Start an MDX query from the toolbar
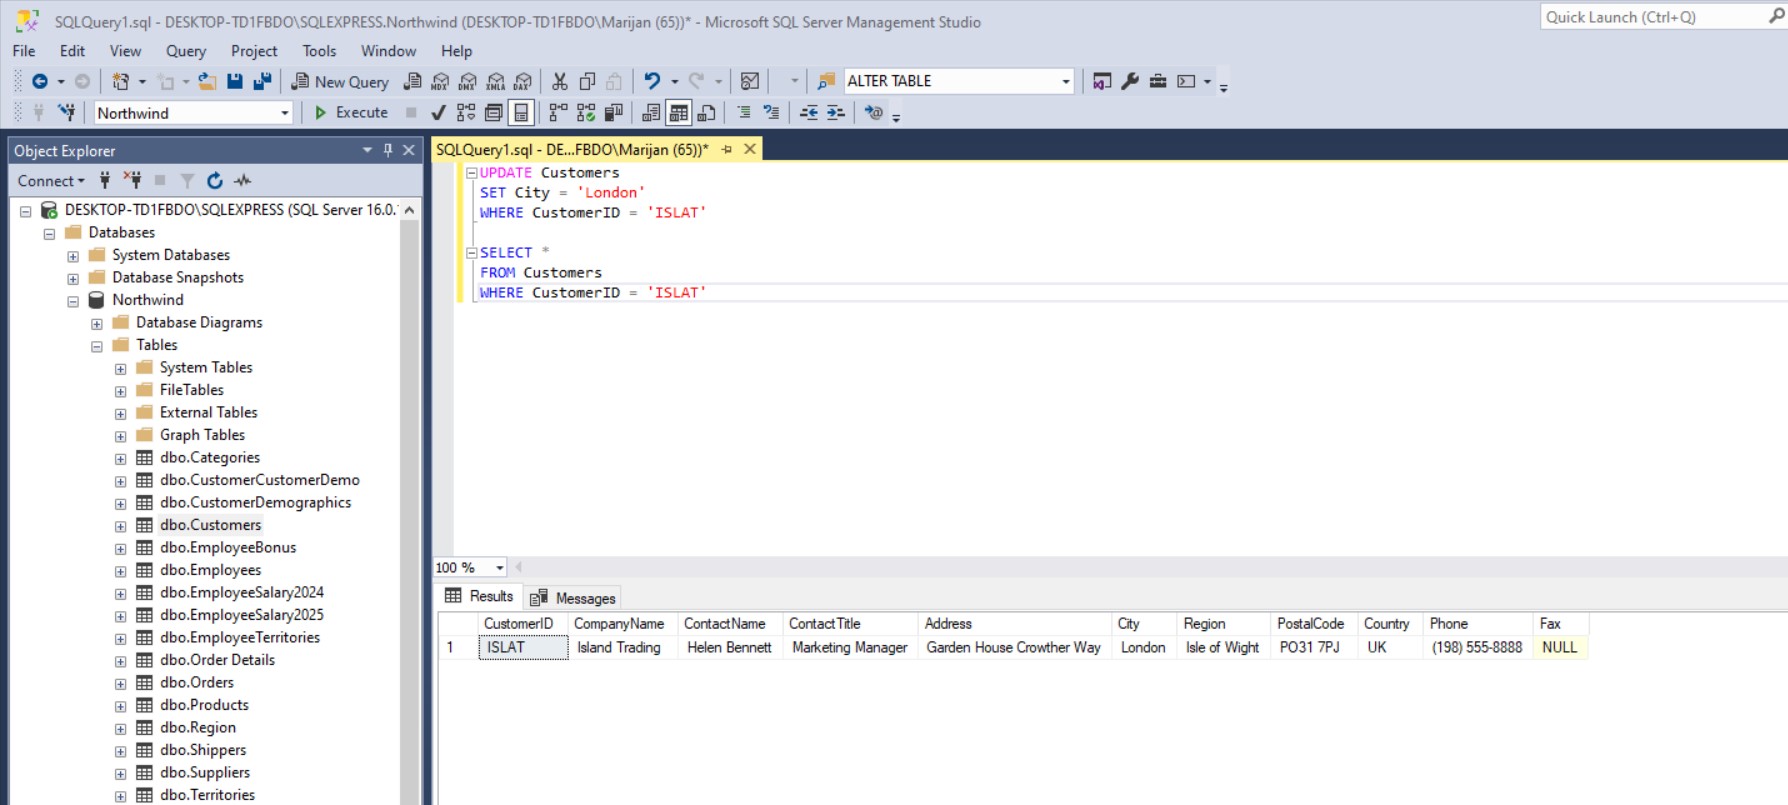 click(x=440, y=81)
